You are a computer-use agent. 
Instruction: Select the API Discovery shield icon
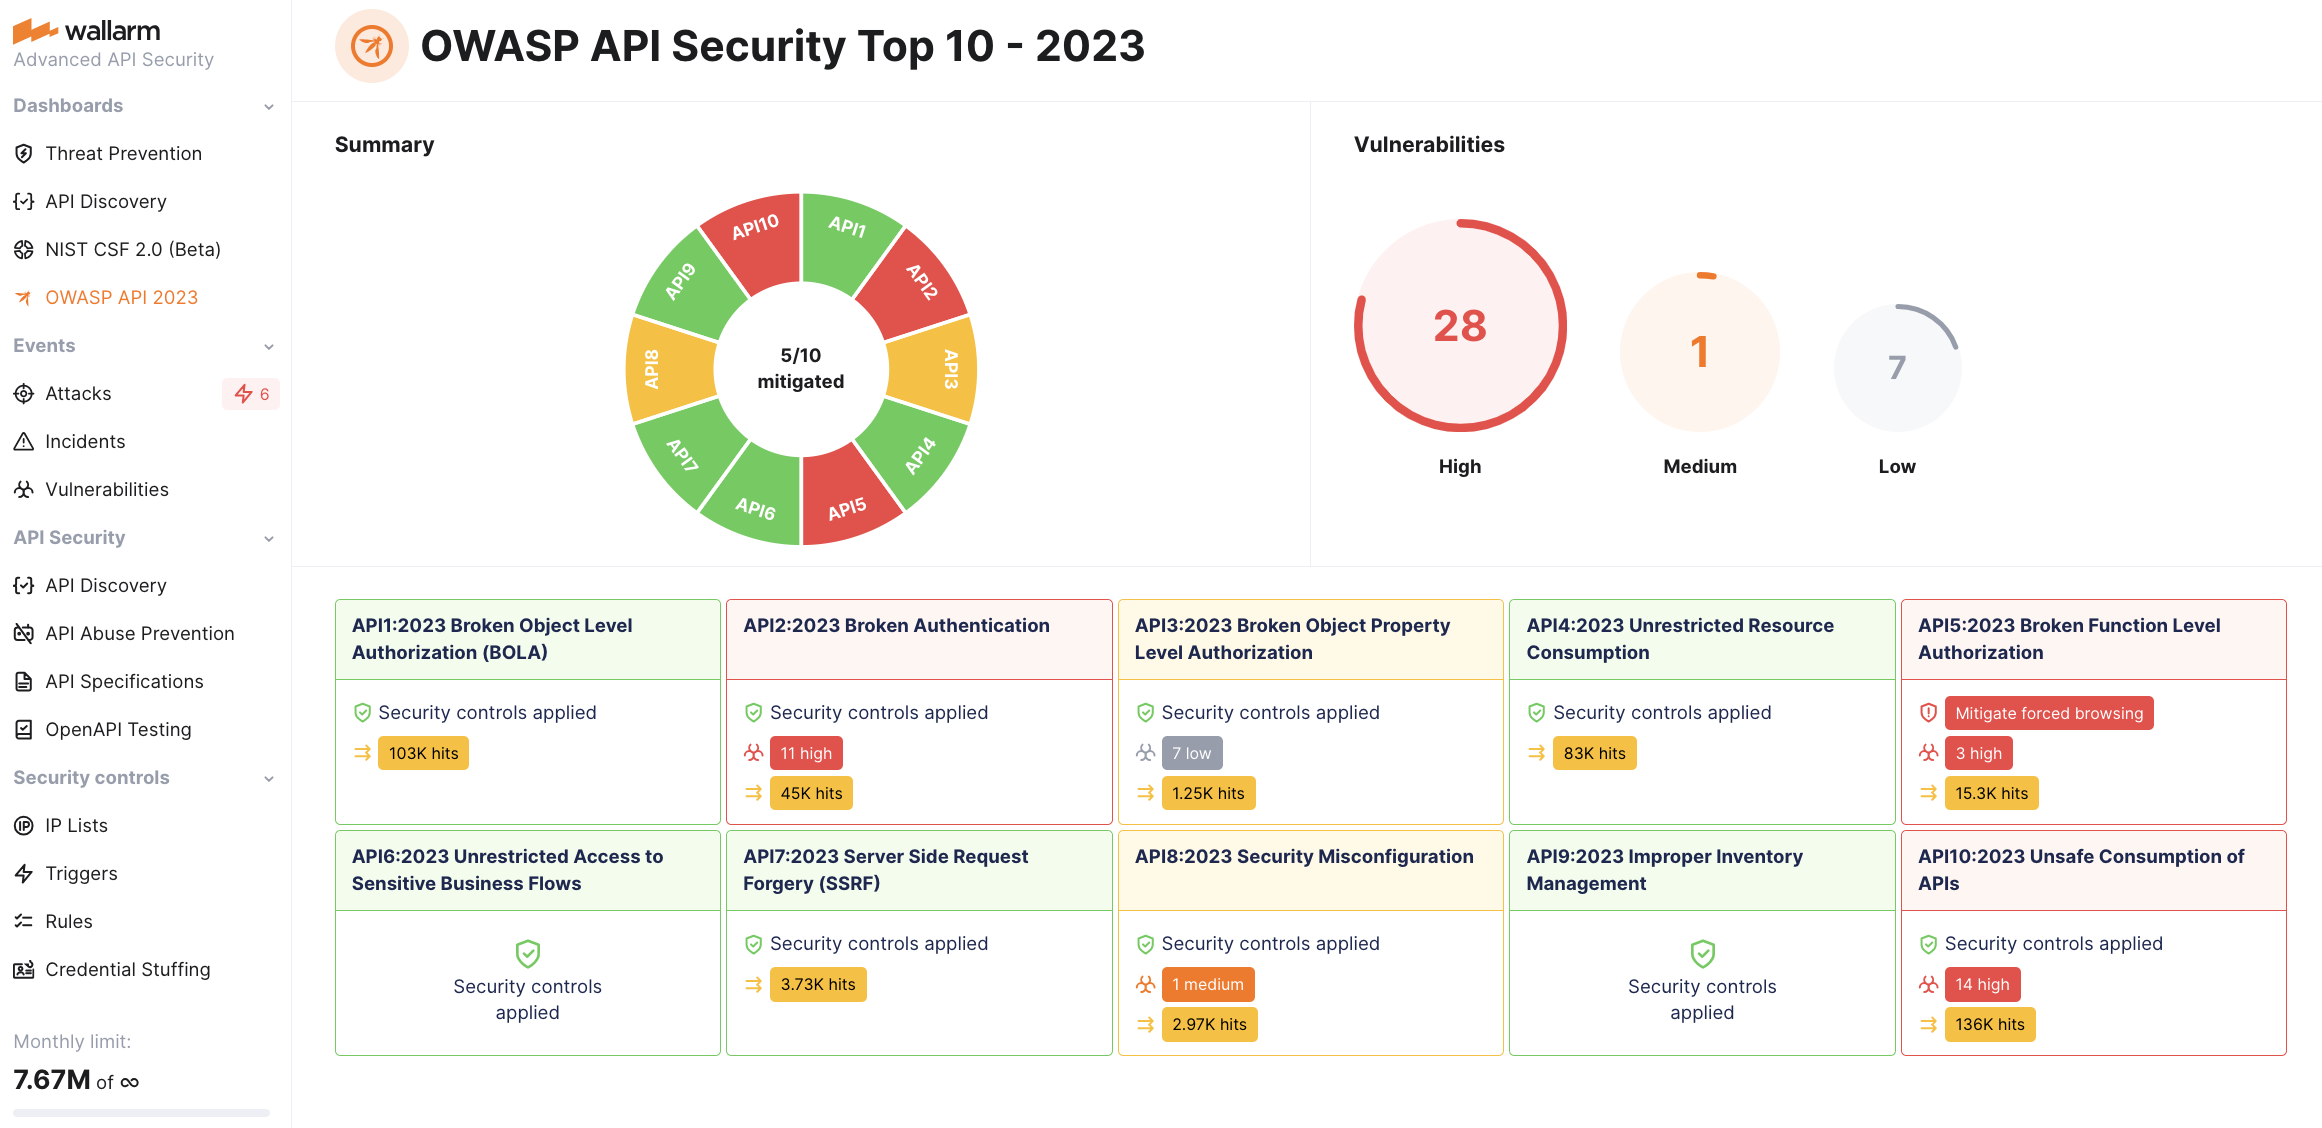23,201
